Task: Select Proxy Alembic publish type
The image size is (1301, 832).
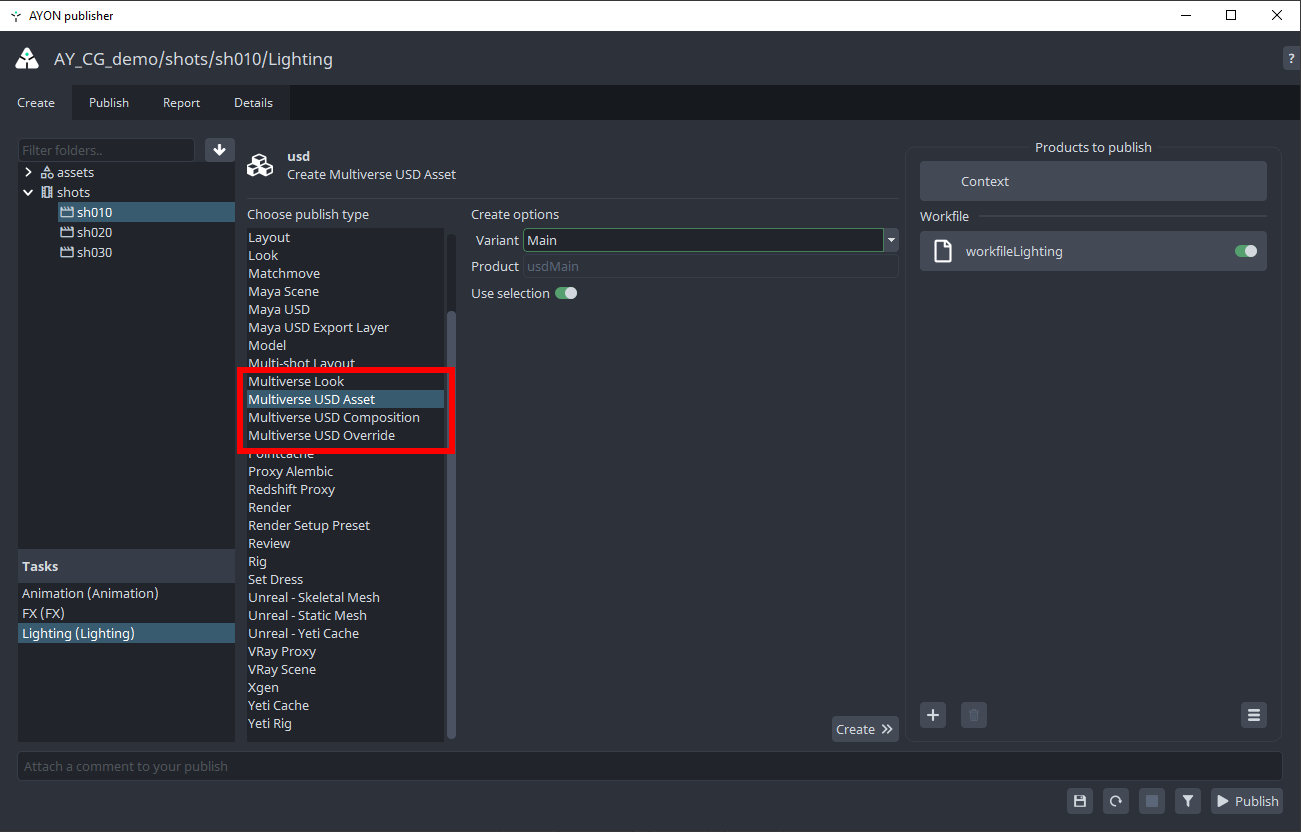Action: (345, 471)
